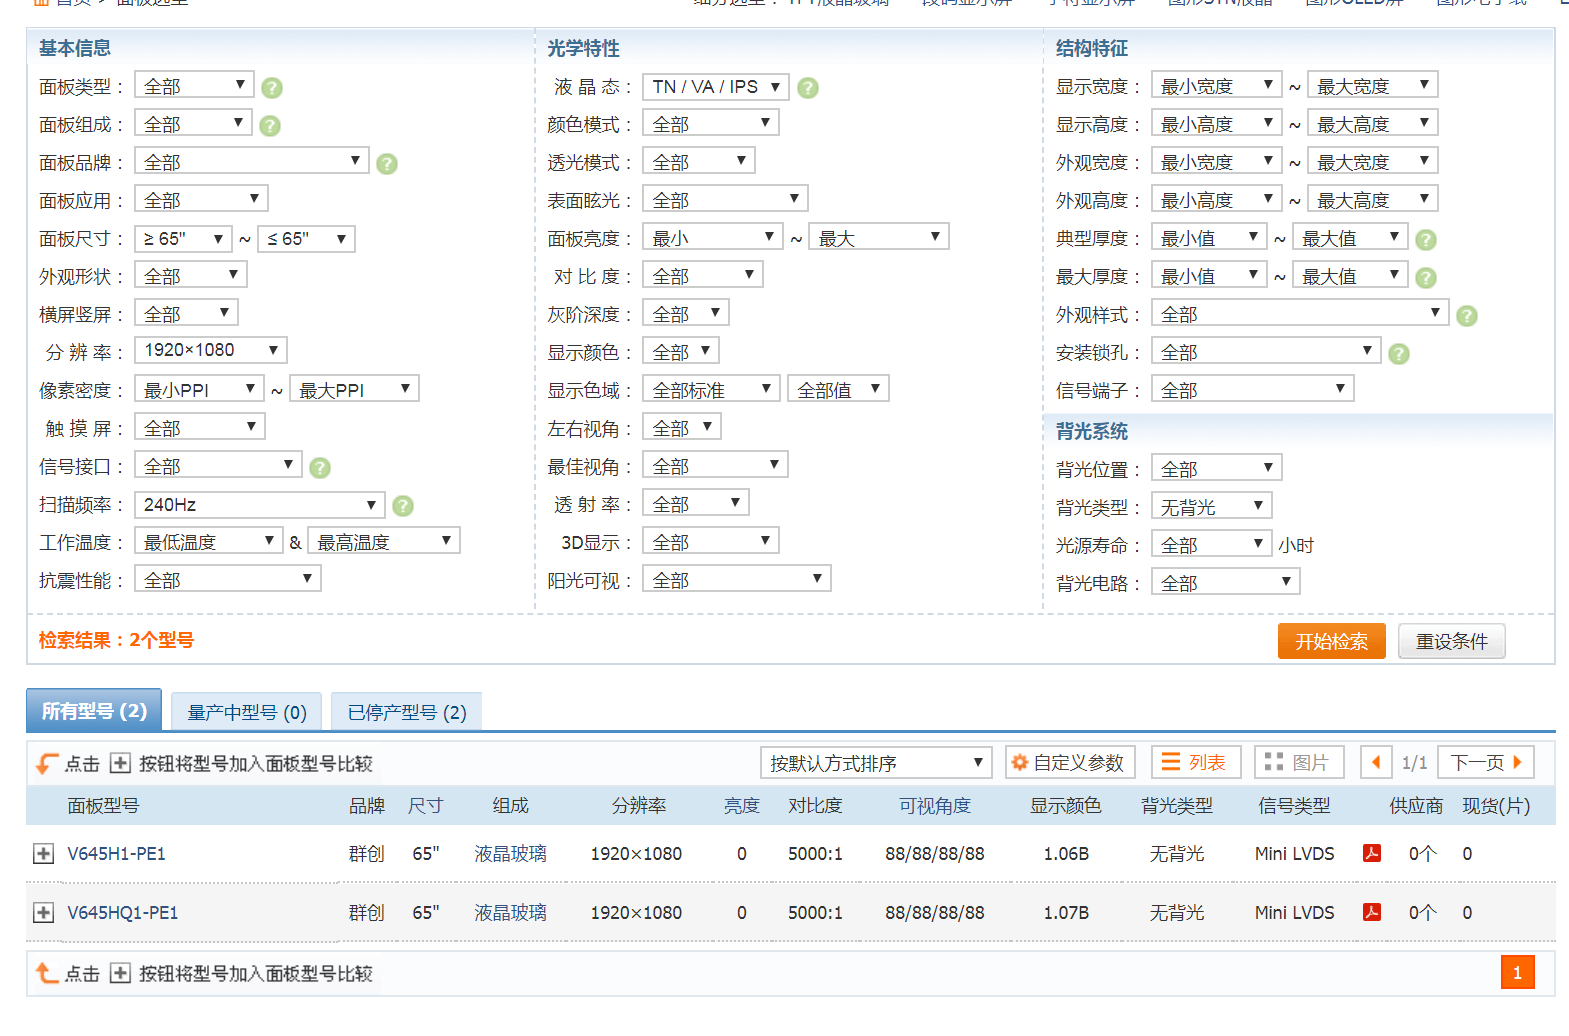1569x1036 pixels.
Task: Switch to 已停产型号 (2) tab
Action: click(406, 712)
